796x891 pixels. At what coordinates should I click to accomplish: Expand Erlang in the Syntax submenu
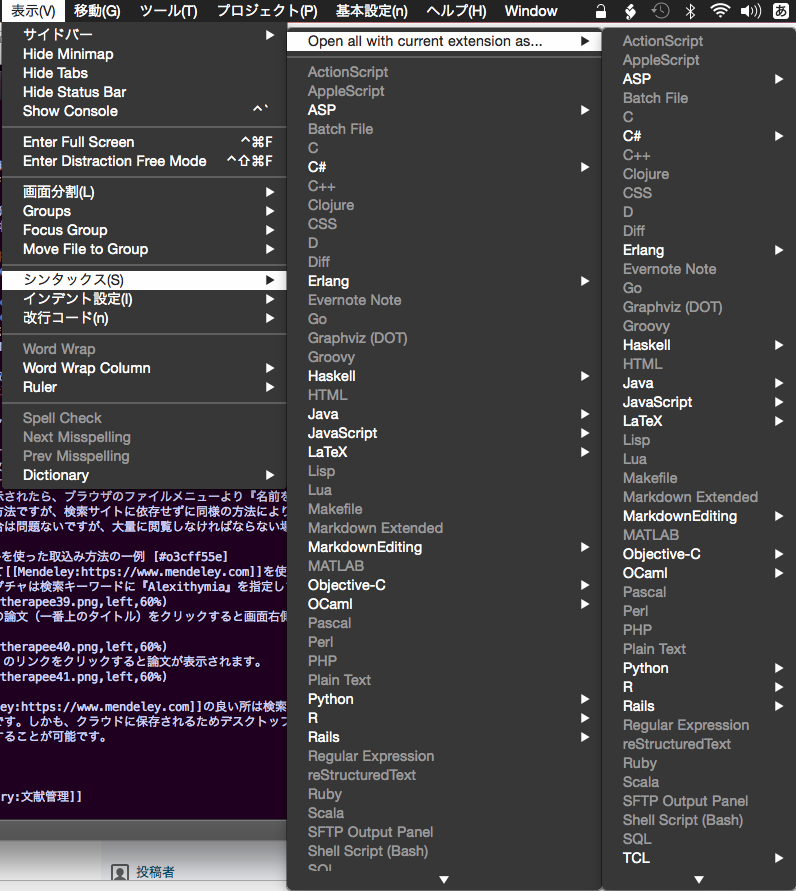(444, 281)
